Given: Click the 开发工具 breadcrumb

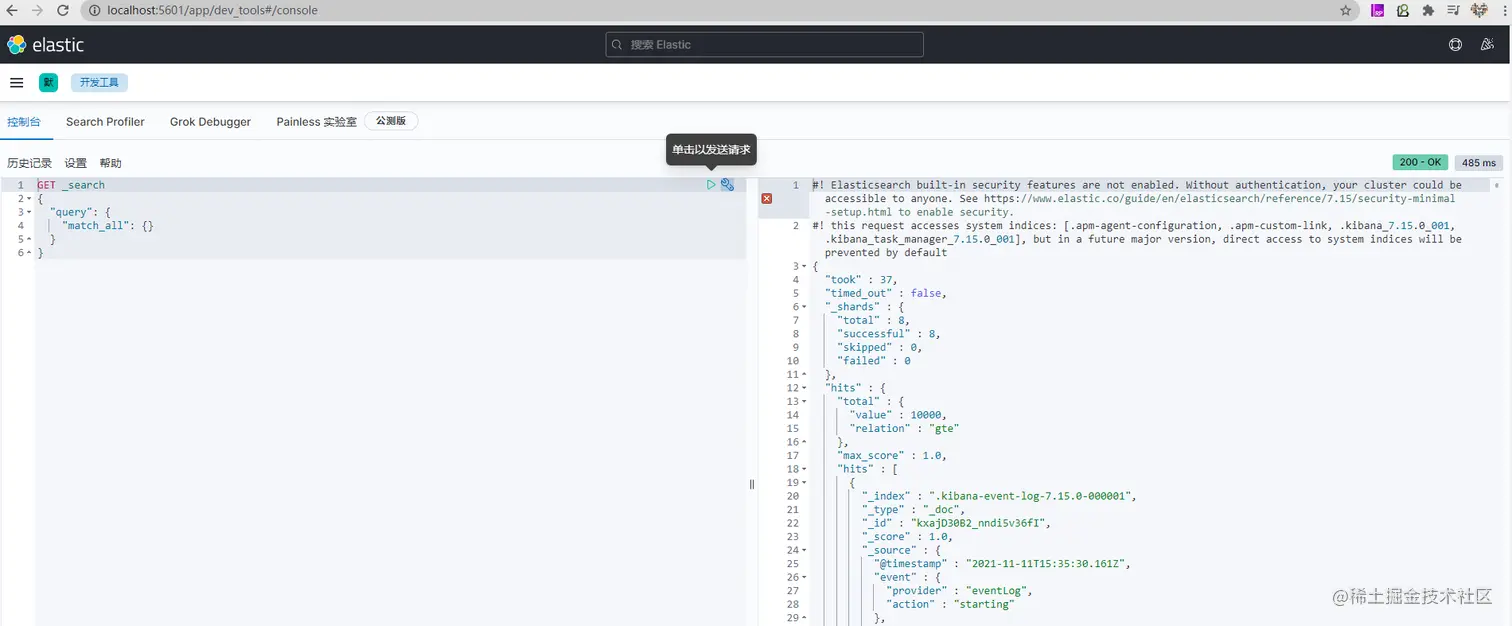Looking at the screenshot, I should coord(99,83).
